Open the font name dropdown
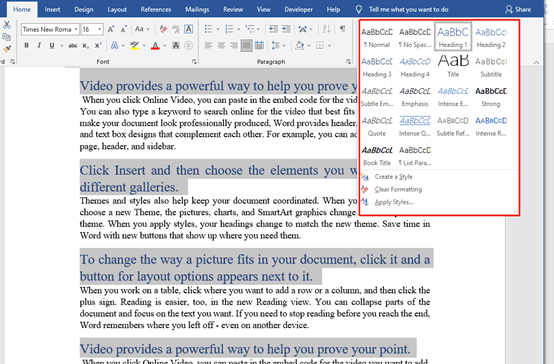554x364 pixels. pos(76,29)
